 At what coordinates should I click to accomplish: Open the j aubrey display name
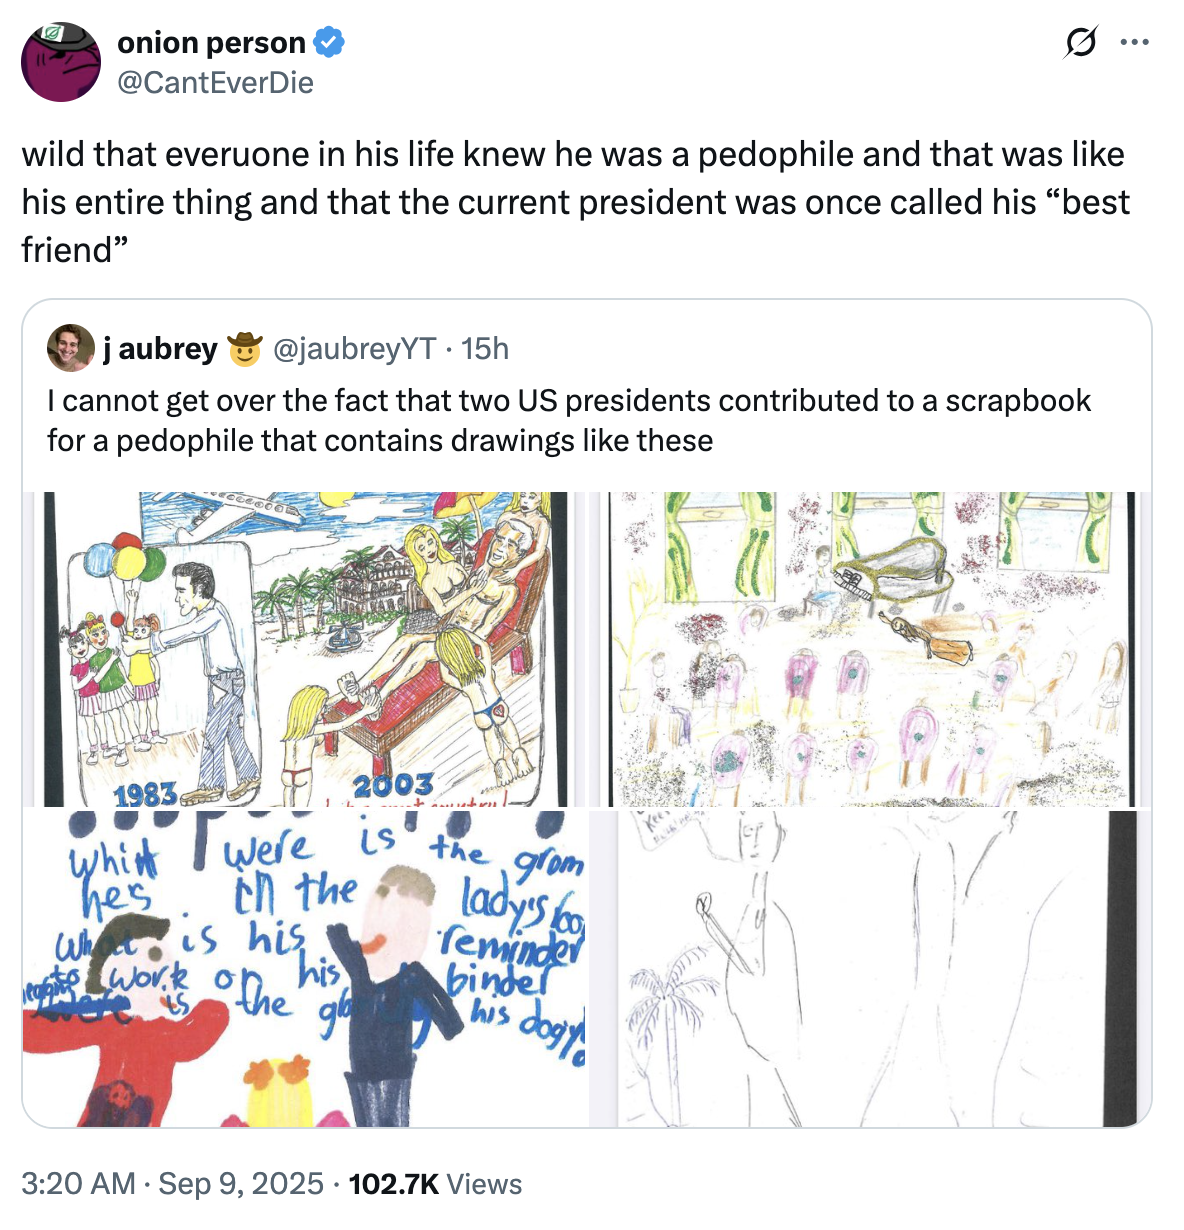point(160,348)
